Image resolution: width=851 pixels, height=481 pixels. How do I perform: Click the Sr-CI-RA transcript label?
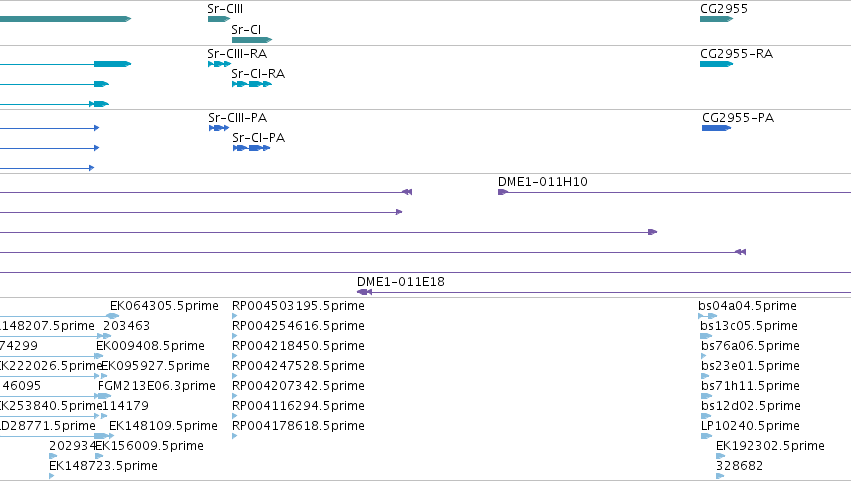(x=258, y=74)
